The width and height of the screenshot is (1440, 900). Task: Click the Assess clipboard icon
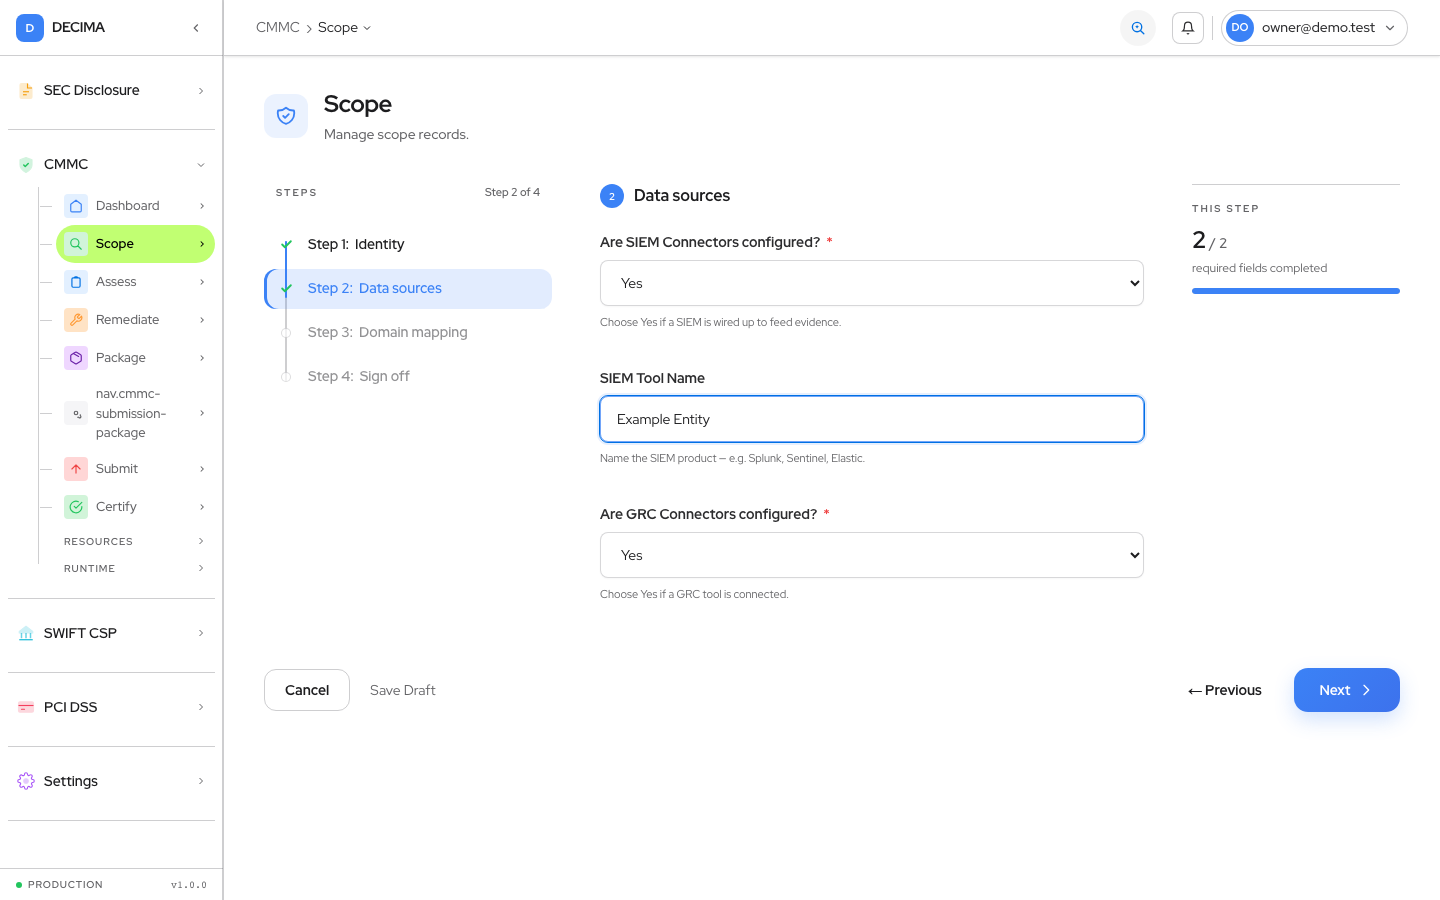(76, 282)
